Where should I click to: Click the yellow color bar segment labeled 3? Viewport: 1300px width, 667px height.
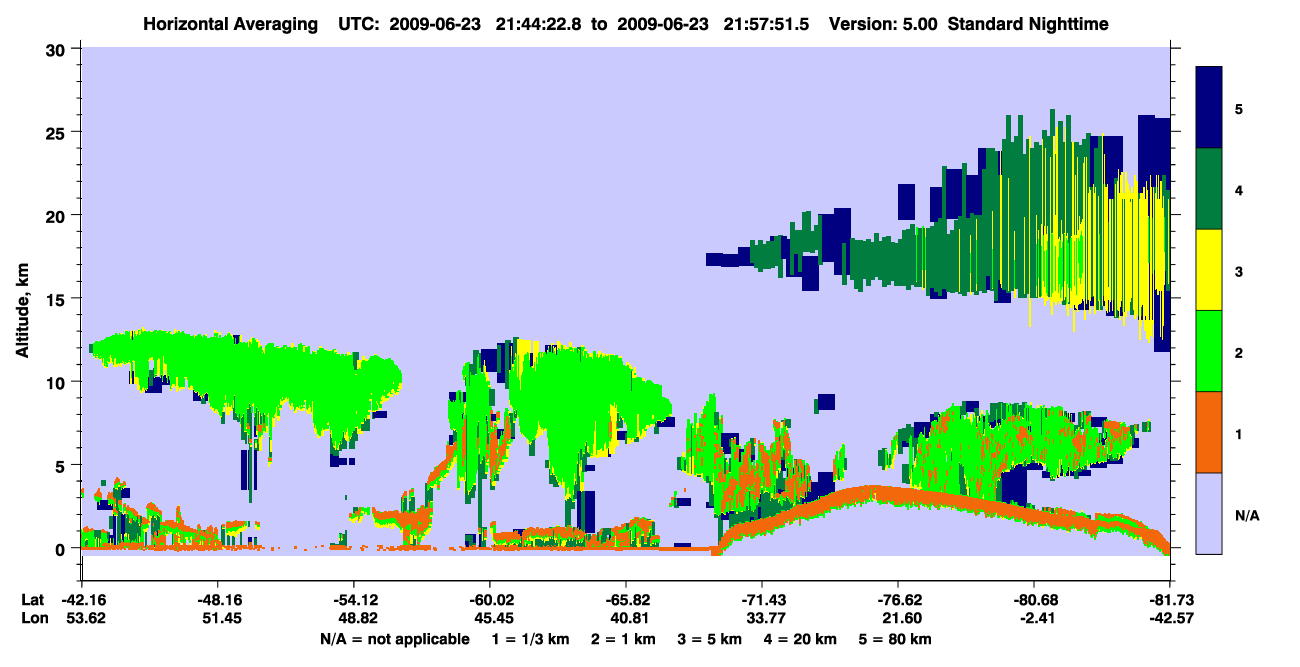(x=1209, y=270)
